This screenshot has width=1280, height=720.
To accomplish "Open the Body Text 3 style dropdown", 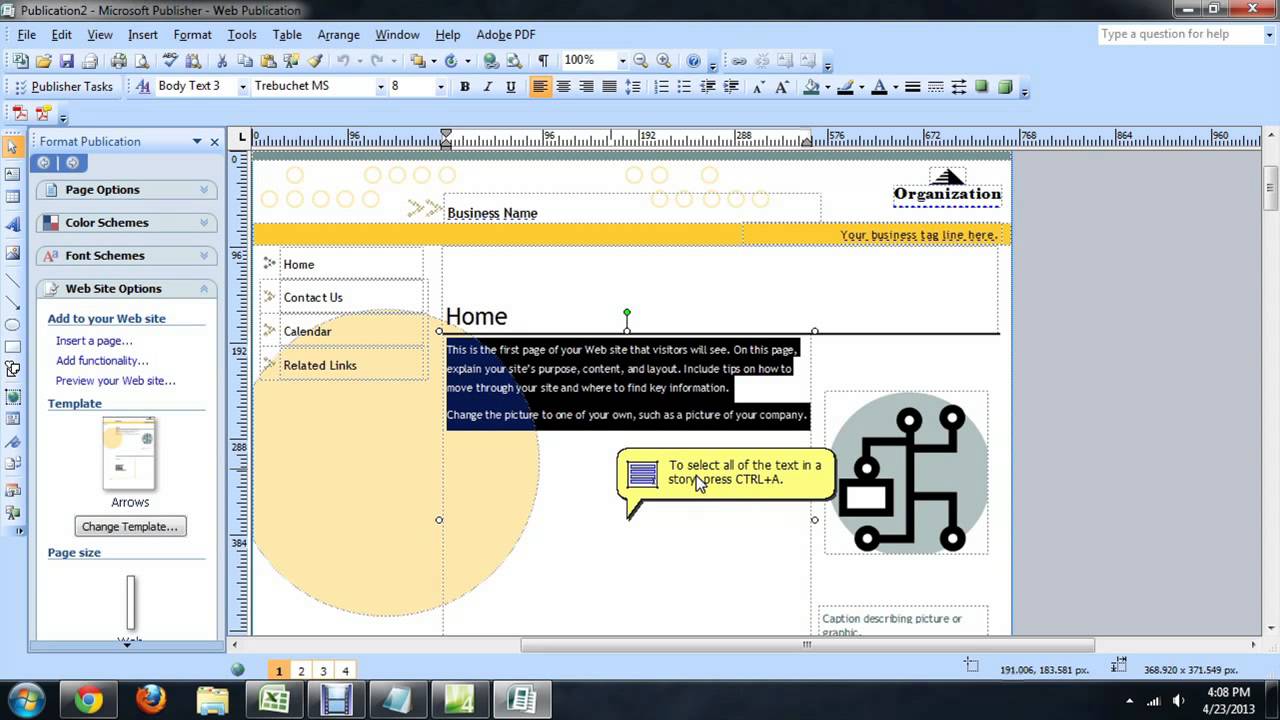I will coord(242,87).
